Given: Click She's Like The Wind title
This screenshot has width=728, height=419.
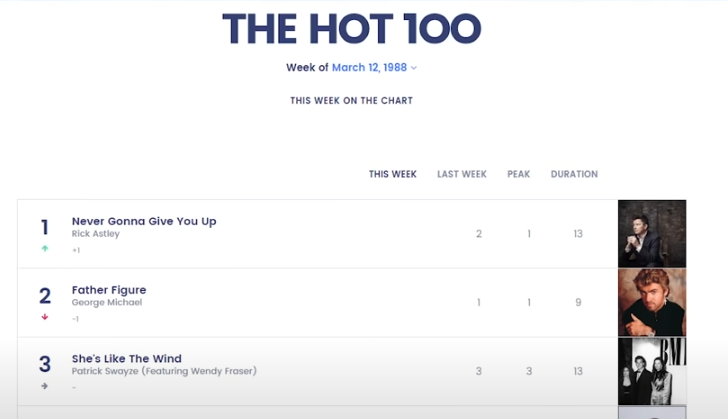Looking at the screenshot, I should [127, 359].
